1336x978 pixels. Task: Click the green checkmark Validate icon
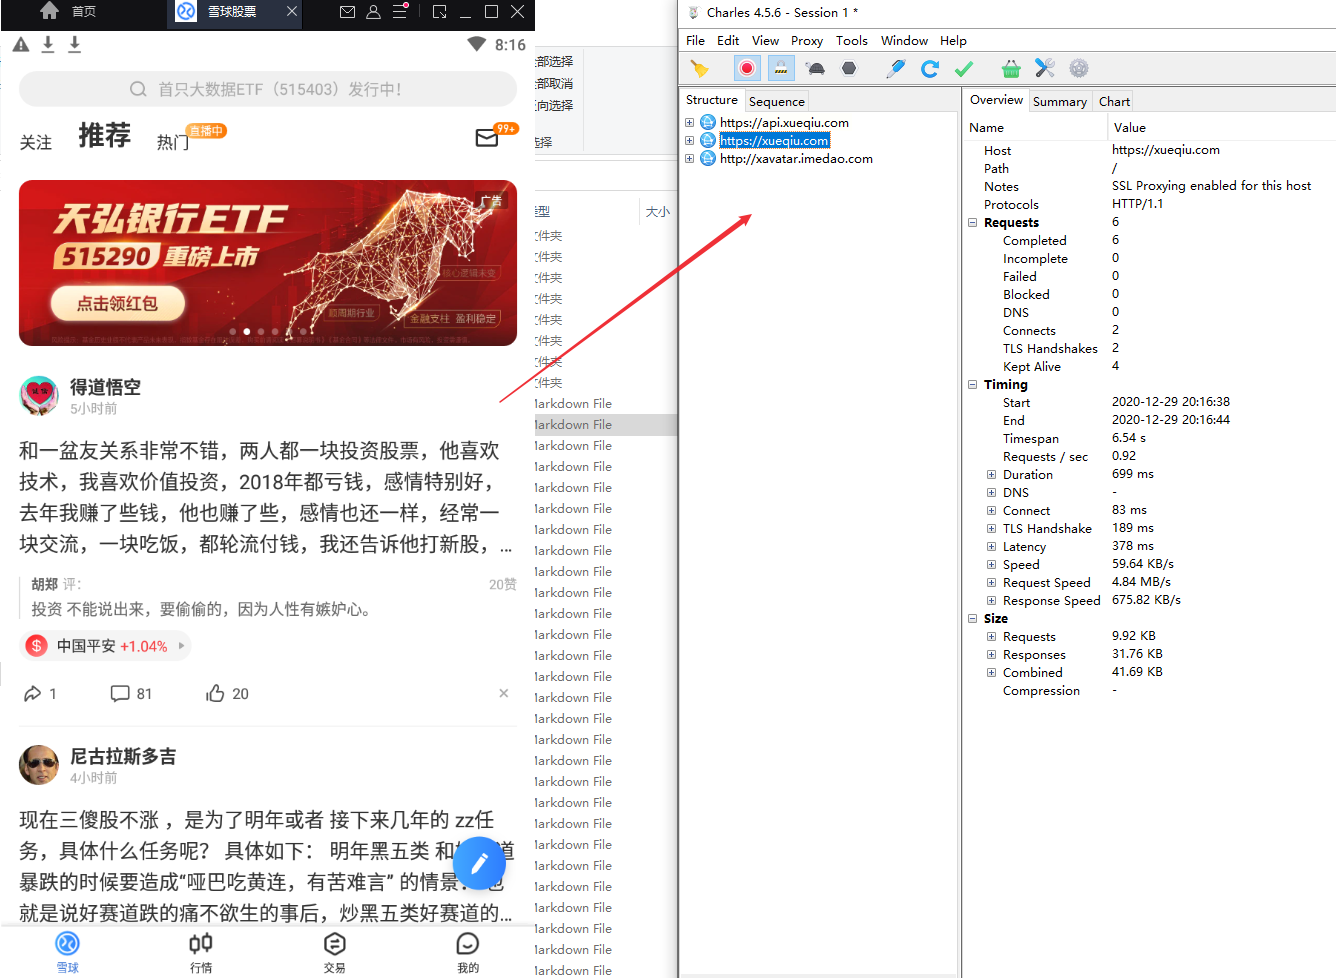coord(964,68)
